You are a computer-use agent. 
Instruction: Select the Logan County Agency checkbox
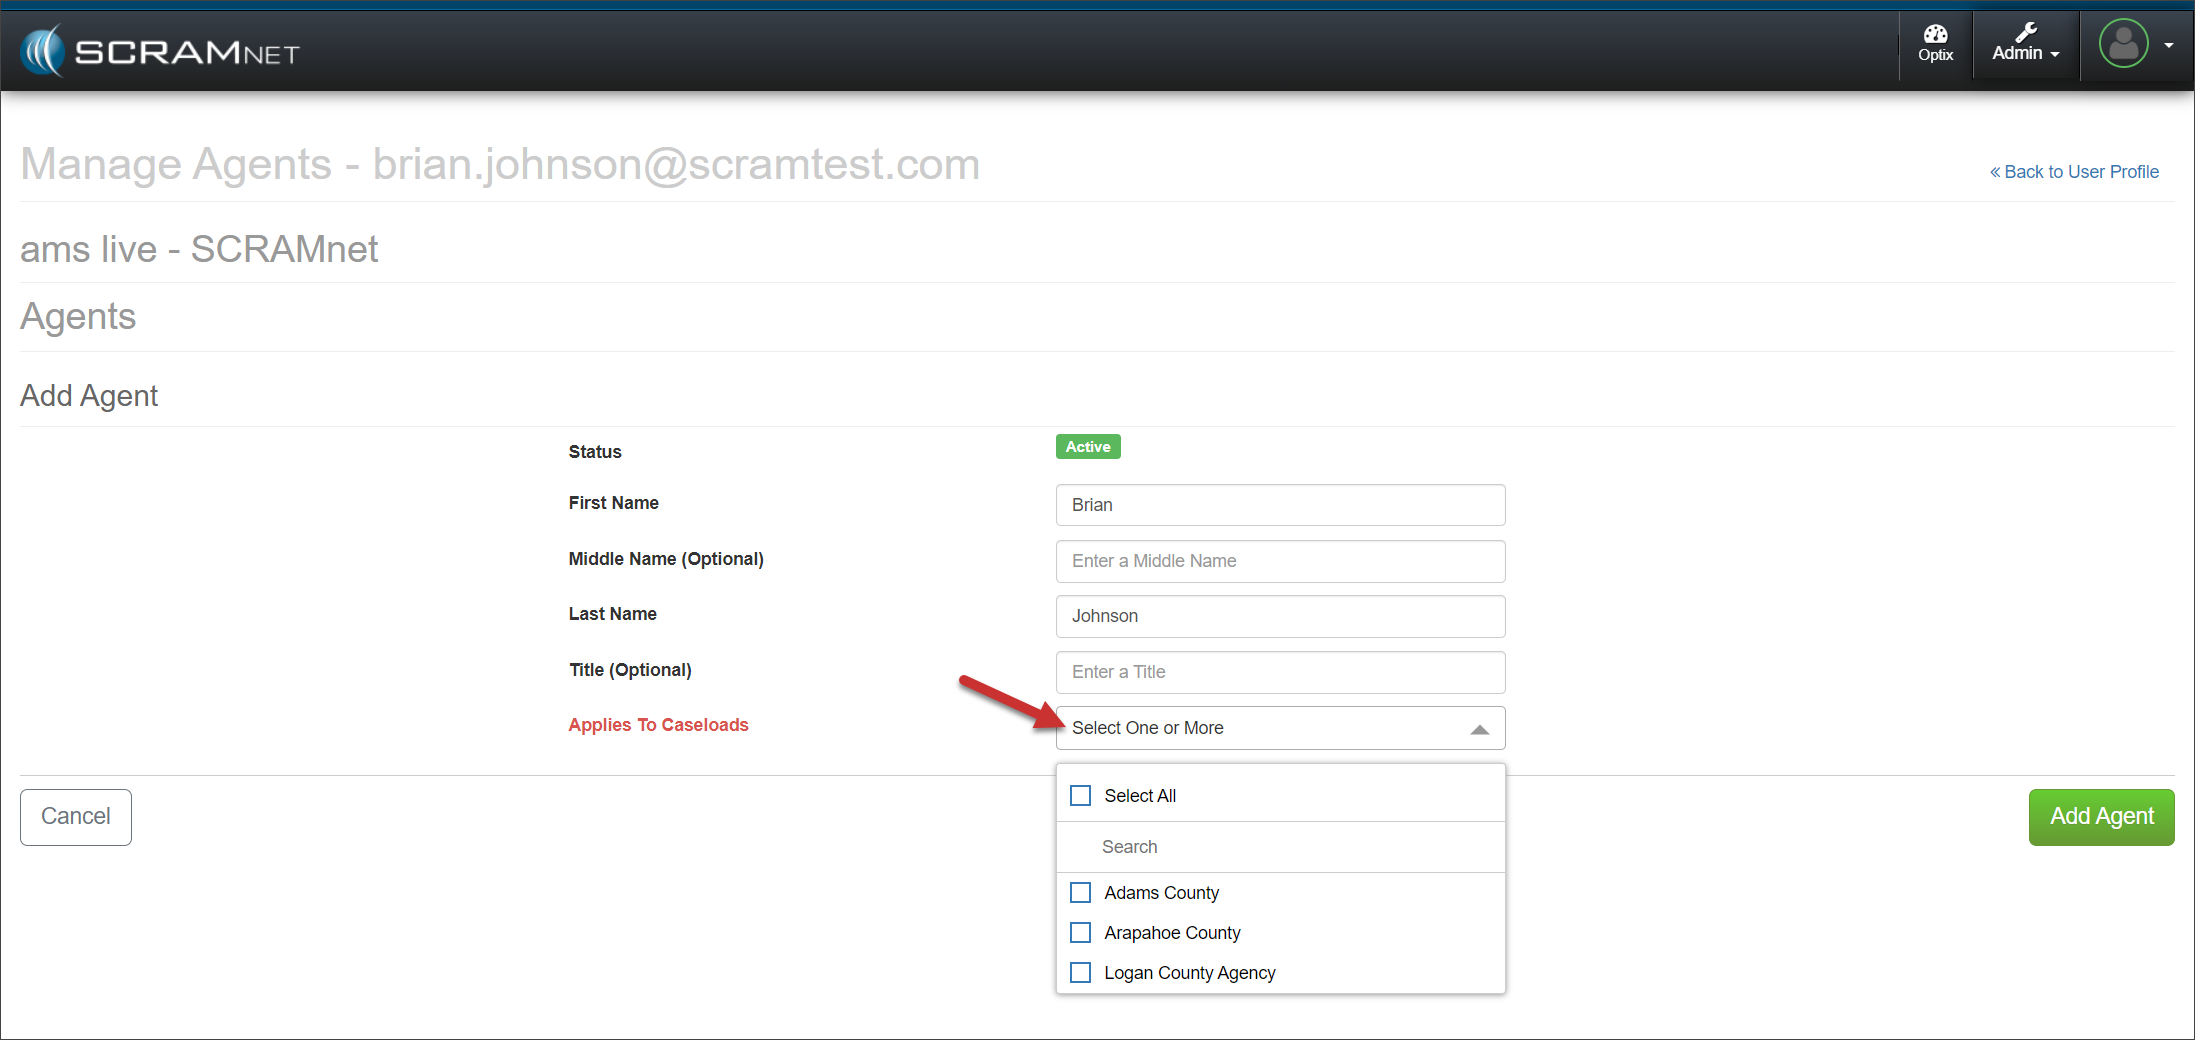pyautogui.click(x=1081, y=973)
